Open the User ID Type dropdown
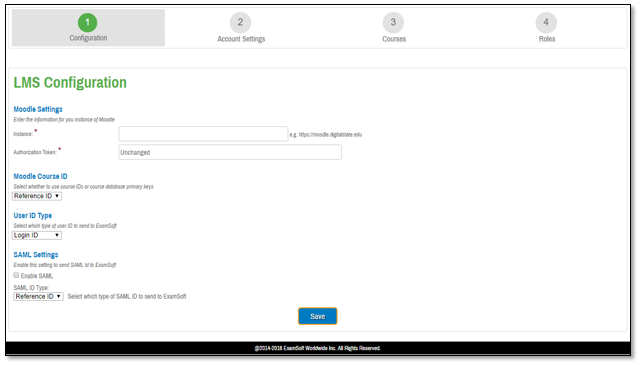Image resolution: width=640 pixels, height=365 pixels. [37, 235]
